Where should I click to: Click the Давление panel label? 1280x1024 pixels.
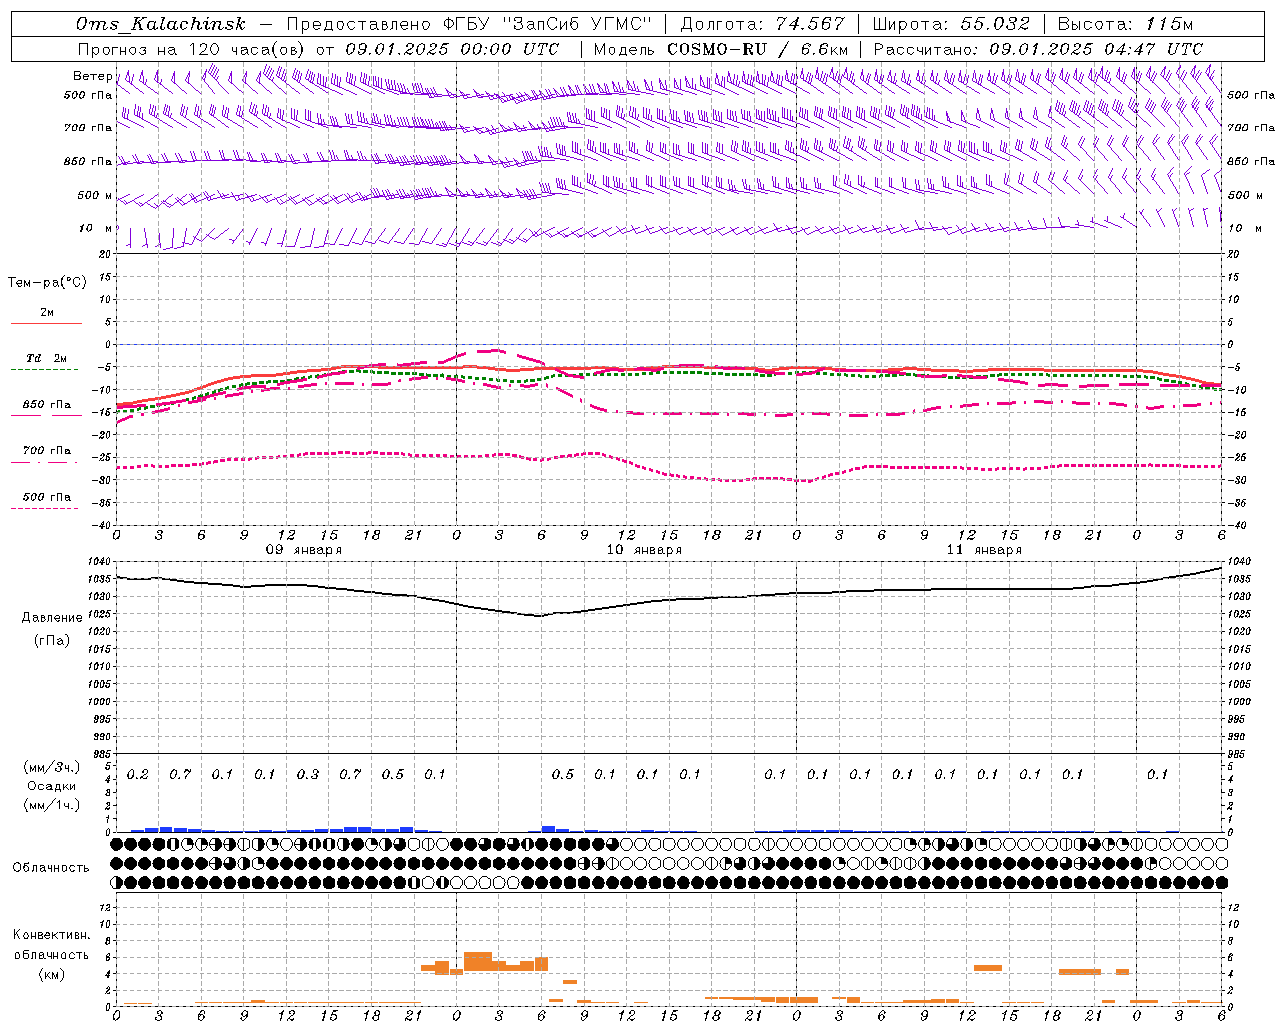(x=52, y=618)
